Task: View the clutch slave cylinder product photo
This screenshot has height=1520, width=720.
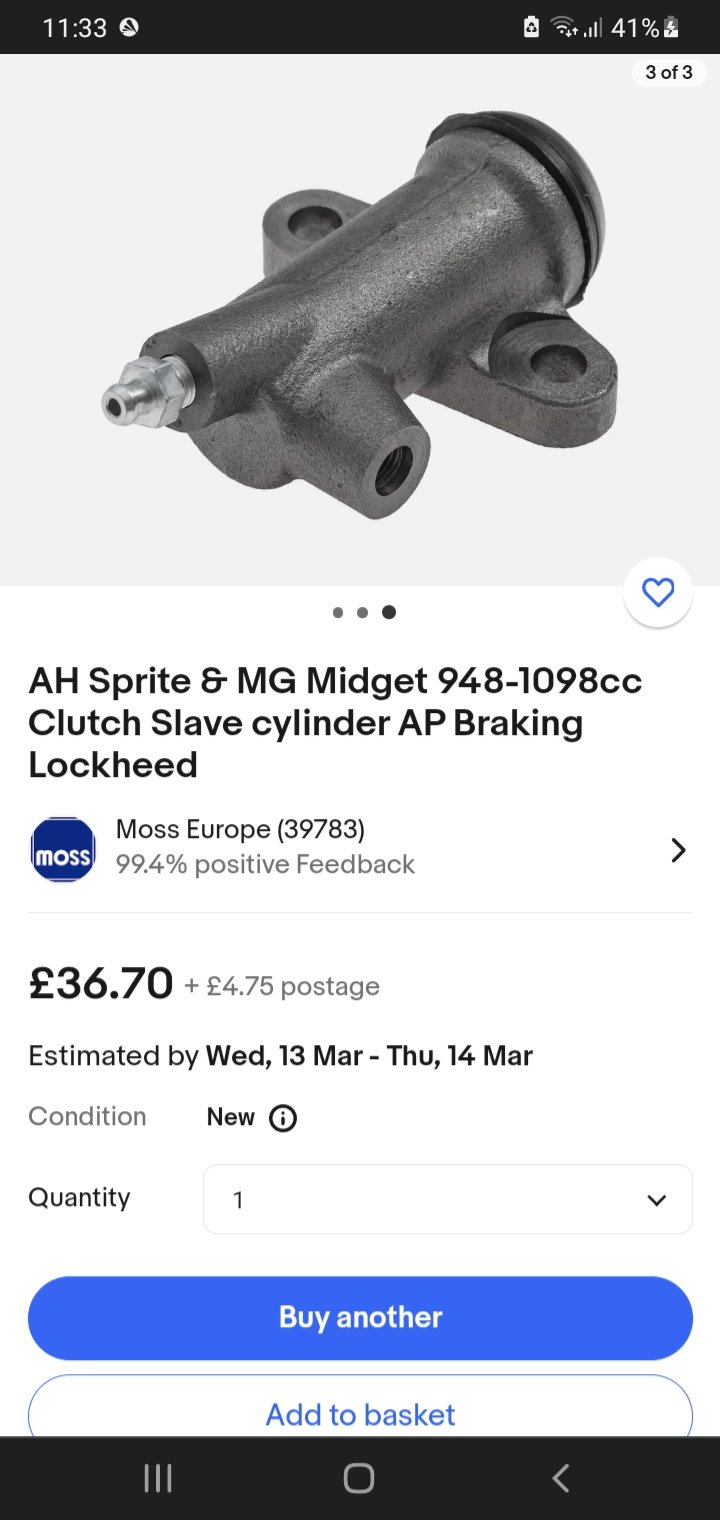Action: tap(360, 320)
